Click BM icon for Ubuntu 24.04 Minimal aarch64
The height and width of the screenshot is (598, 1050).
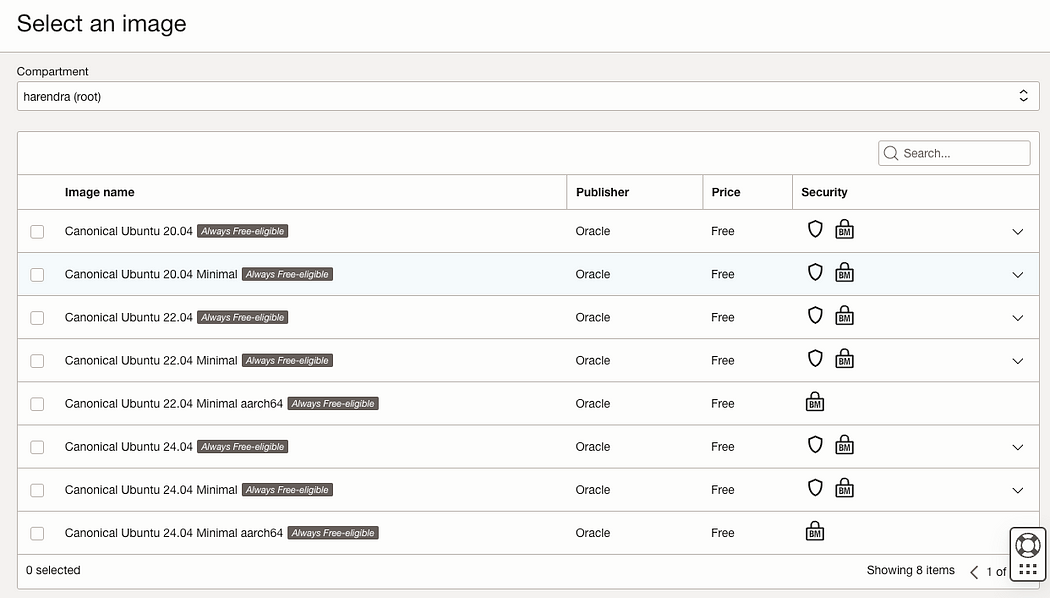click(815, 531)
